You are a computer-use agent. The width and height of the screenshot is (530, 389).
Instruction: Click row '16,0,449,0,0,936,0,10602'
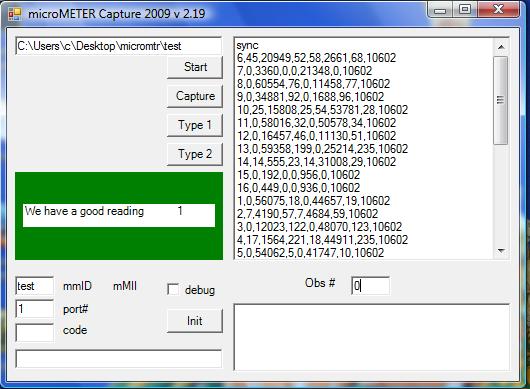pyautogui.click(x=298, y=188)
